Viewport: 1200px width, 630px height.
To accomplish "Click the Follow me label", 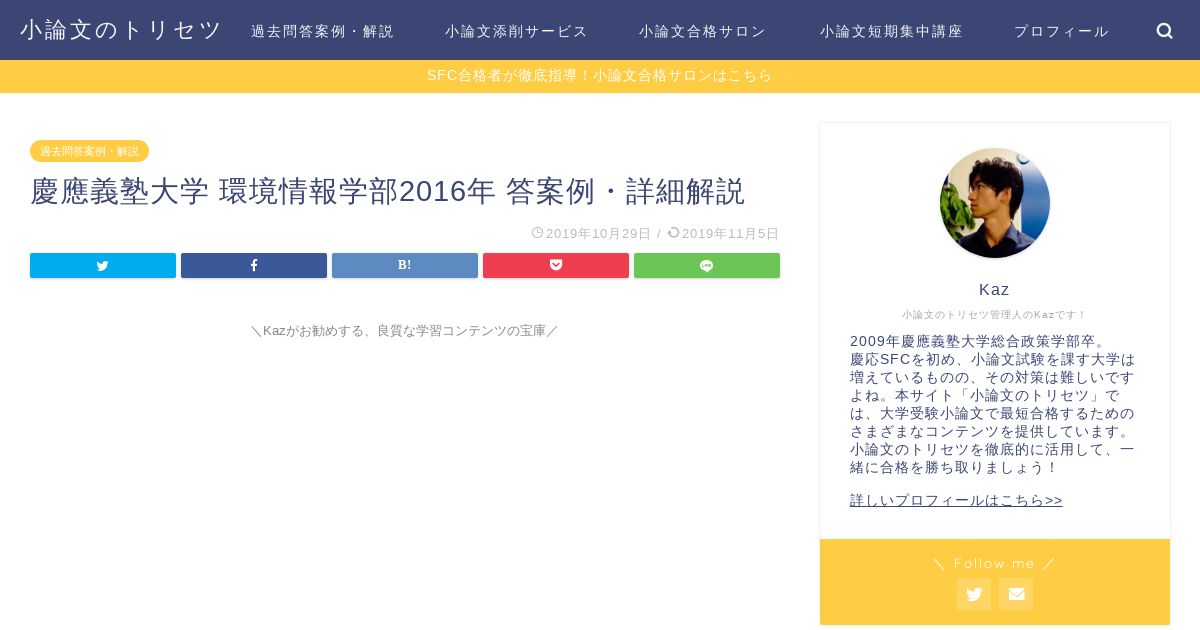I will tap(995, 563).
